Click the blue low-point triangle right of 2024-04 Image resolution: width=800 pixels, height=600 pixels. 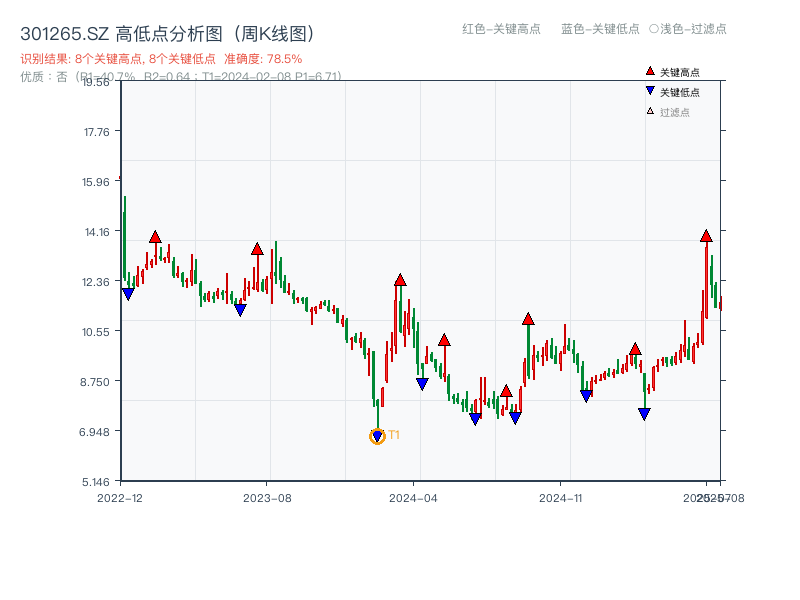[422, 384]
